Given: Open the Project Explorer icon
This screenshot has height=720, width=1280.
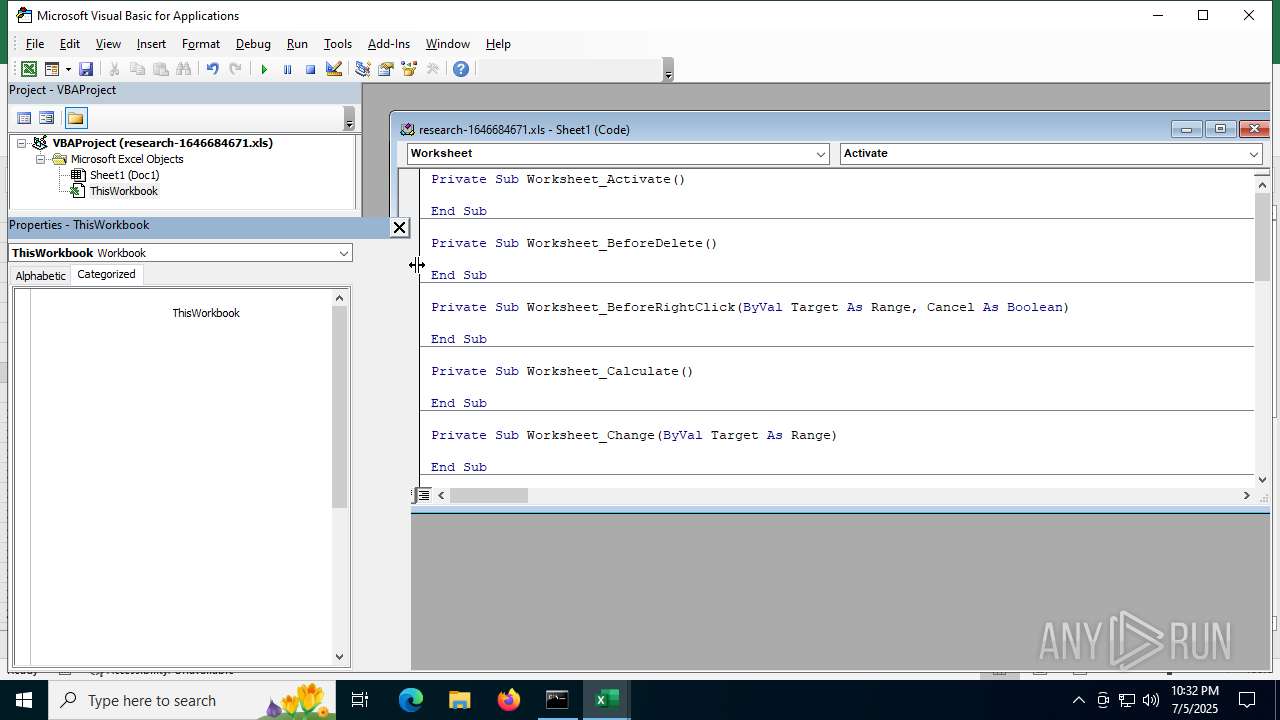Looking at the screenshot, I should click(362, 69).
